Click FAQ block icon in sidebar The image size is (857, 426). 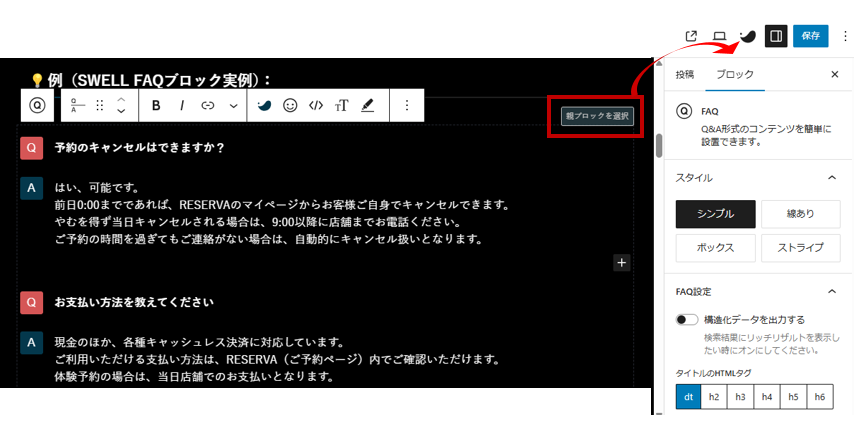point(684,112)
